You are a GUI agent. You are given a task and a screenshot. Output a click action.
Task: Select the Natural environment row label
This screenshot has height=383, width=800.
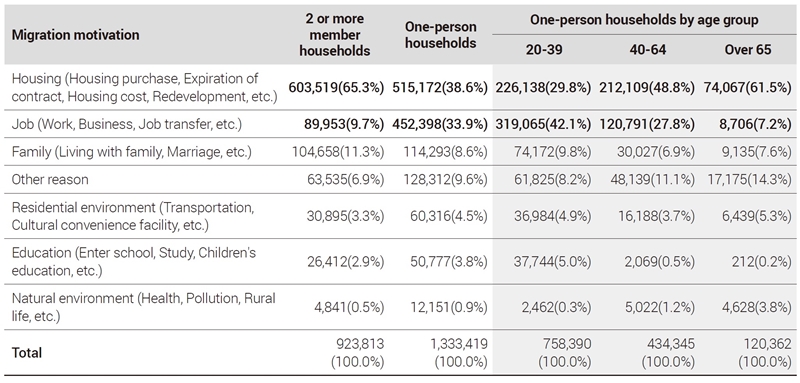click(143, 307)
